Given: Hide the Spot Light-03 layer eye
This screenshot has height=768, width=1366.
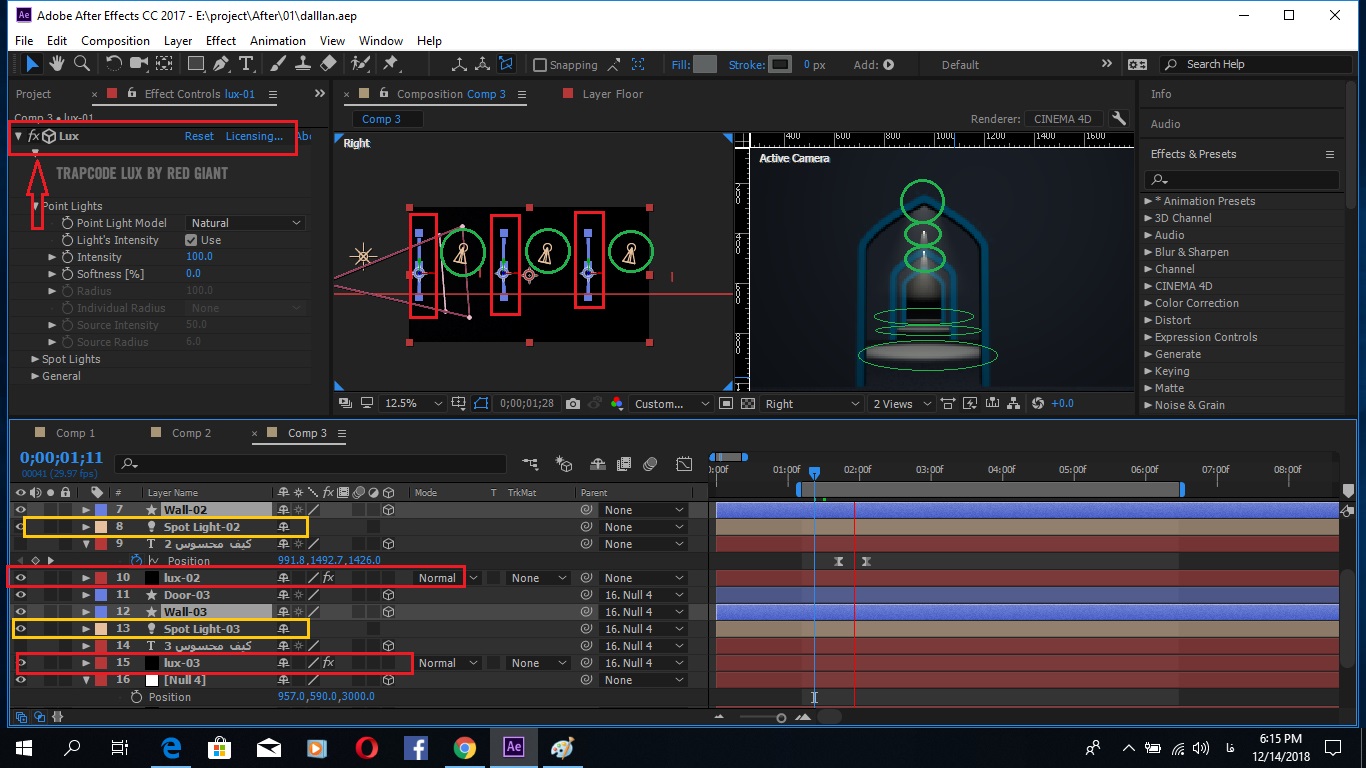Looking at the screenshot, I should click(20, 629).
